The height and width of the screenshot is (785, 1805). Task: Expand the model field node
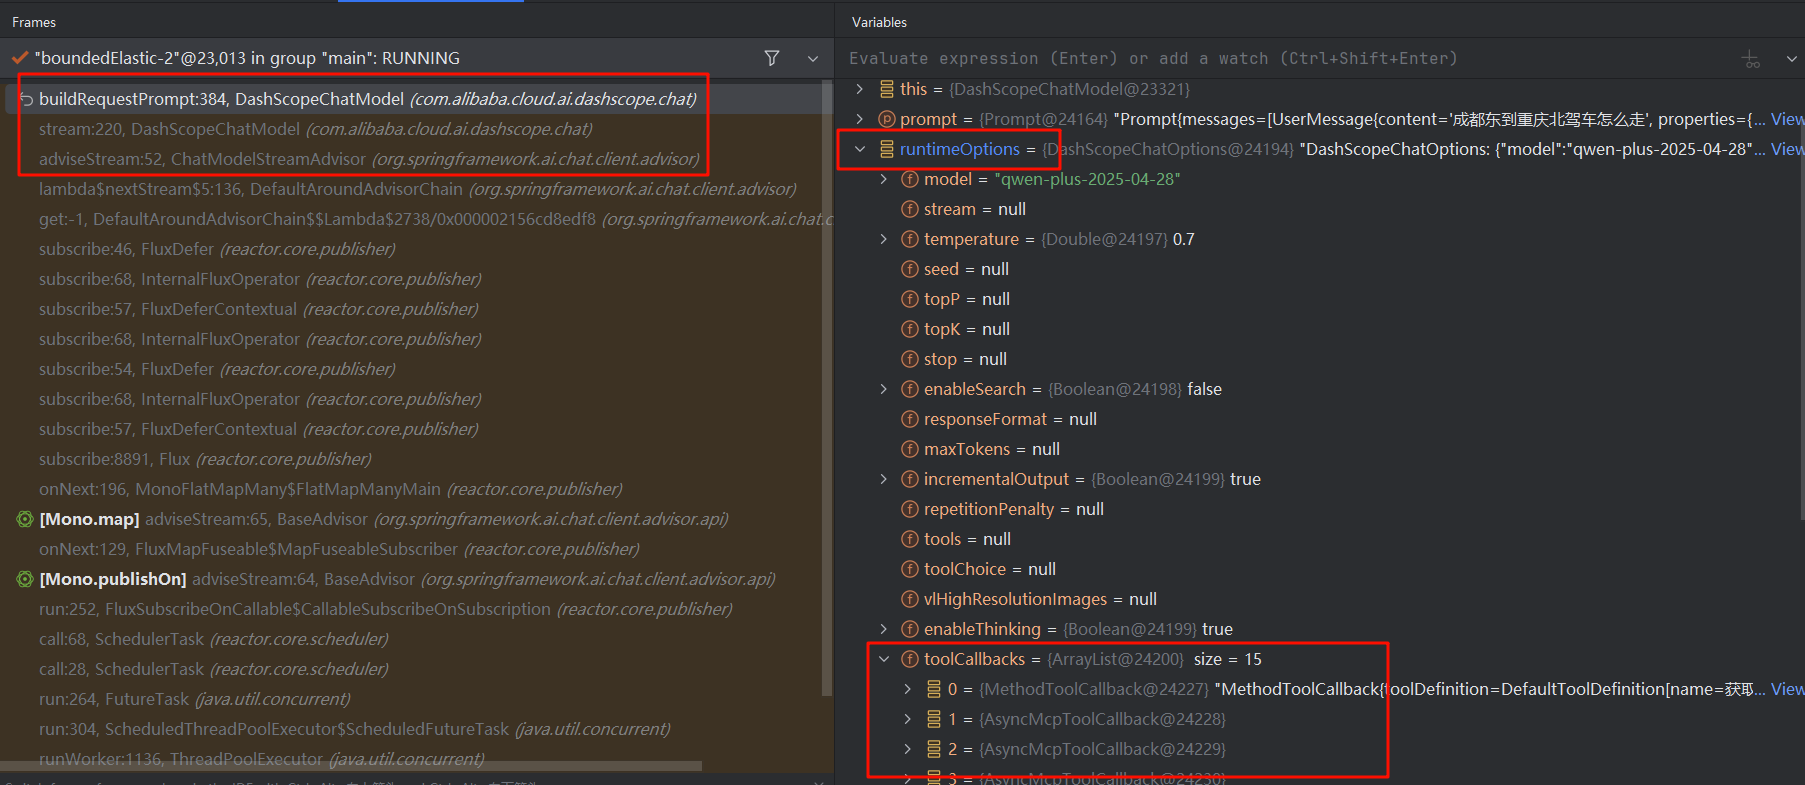pyautogui.click(x=883, y=179)
